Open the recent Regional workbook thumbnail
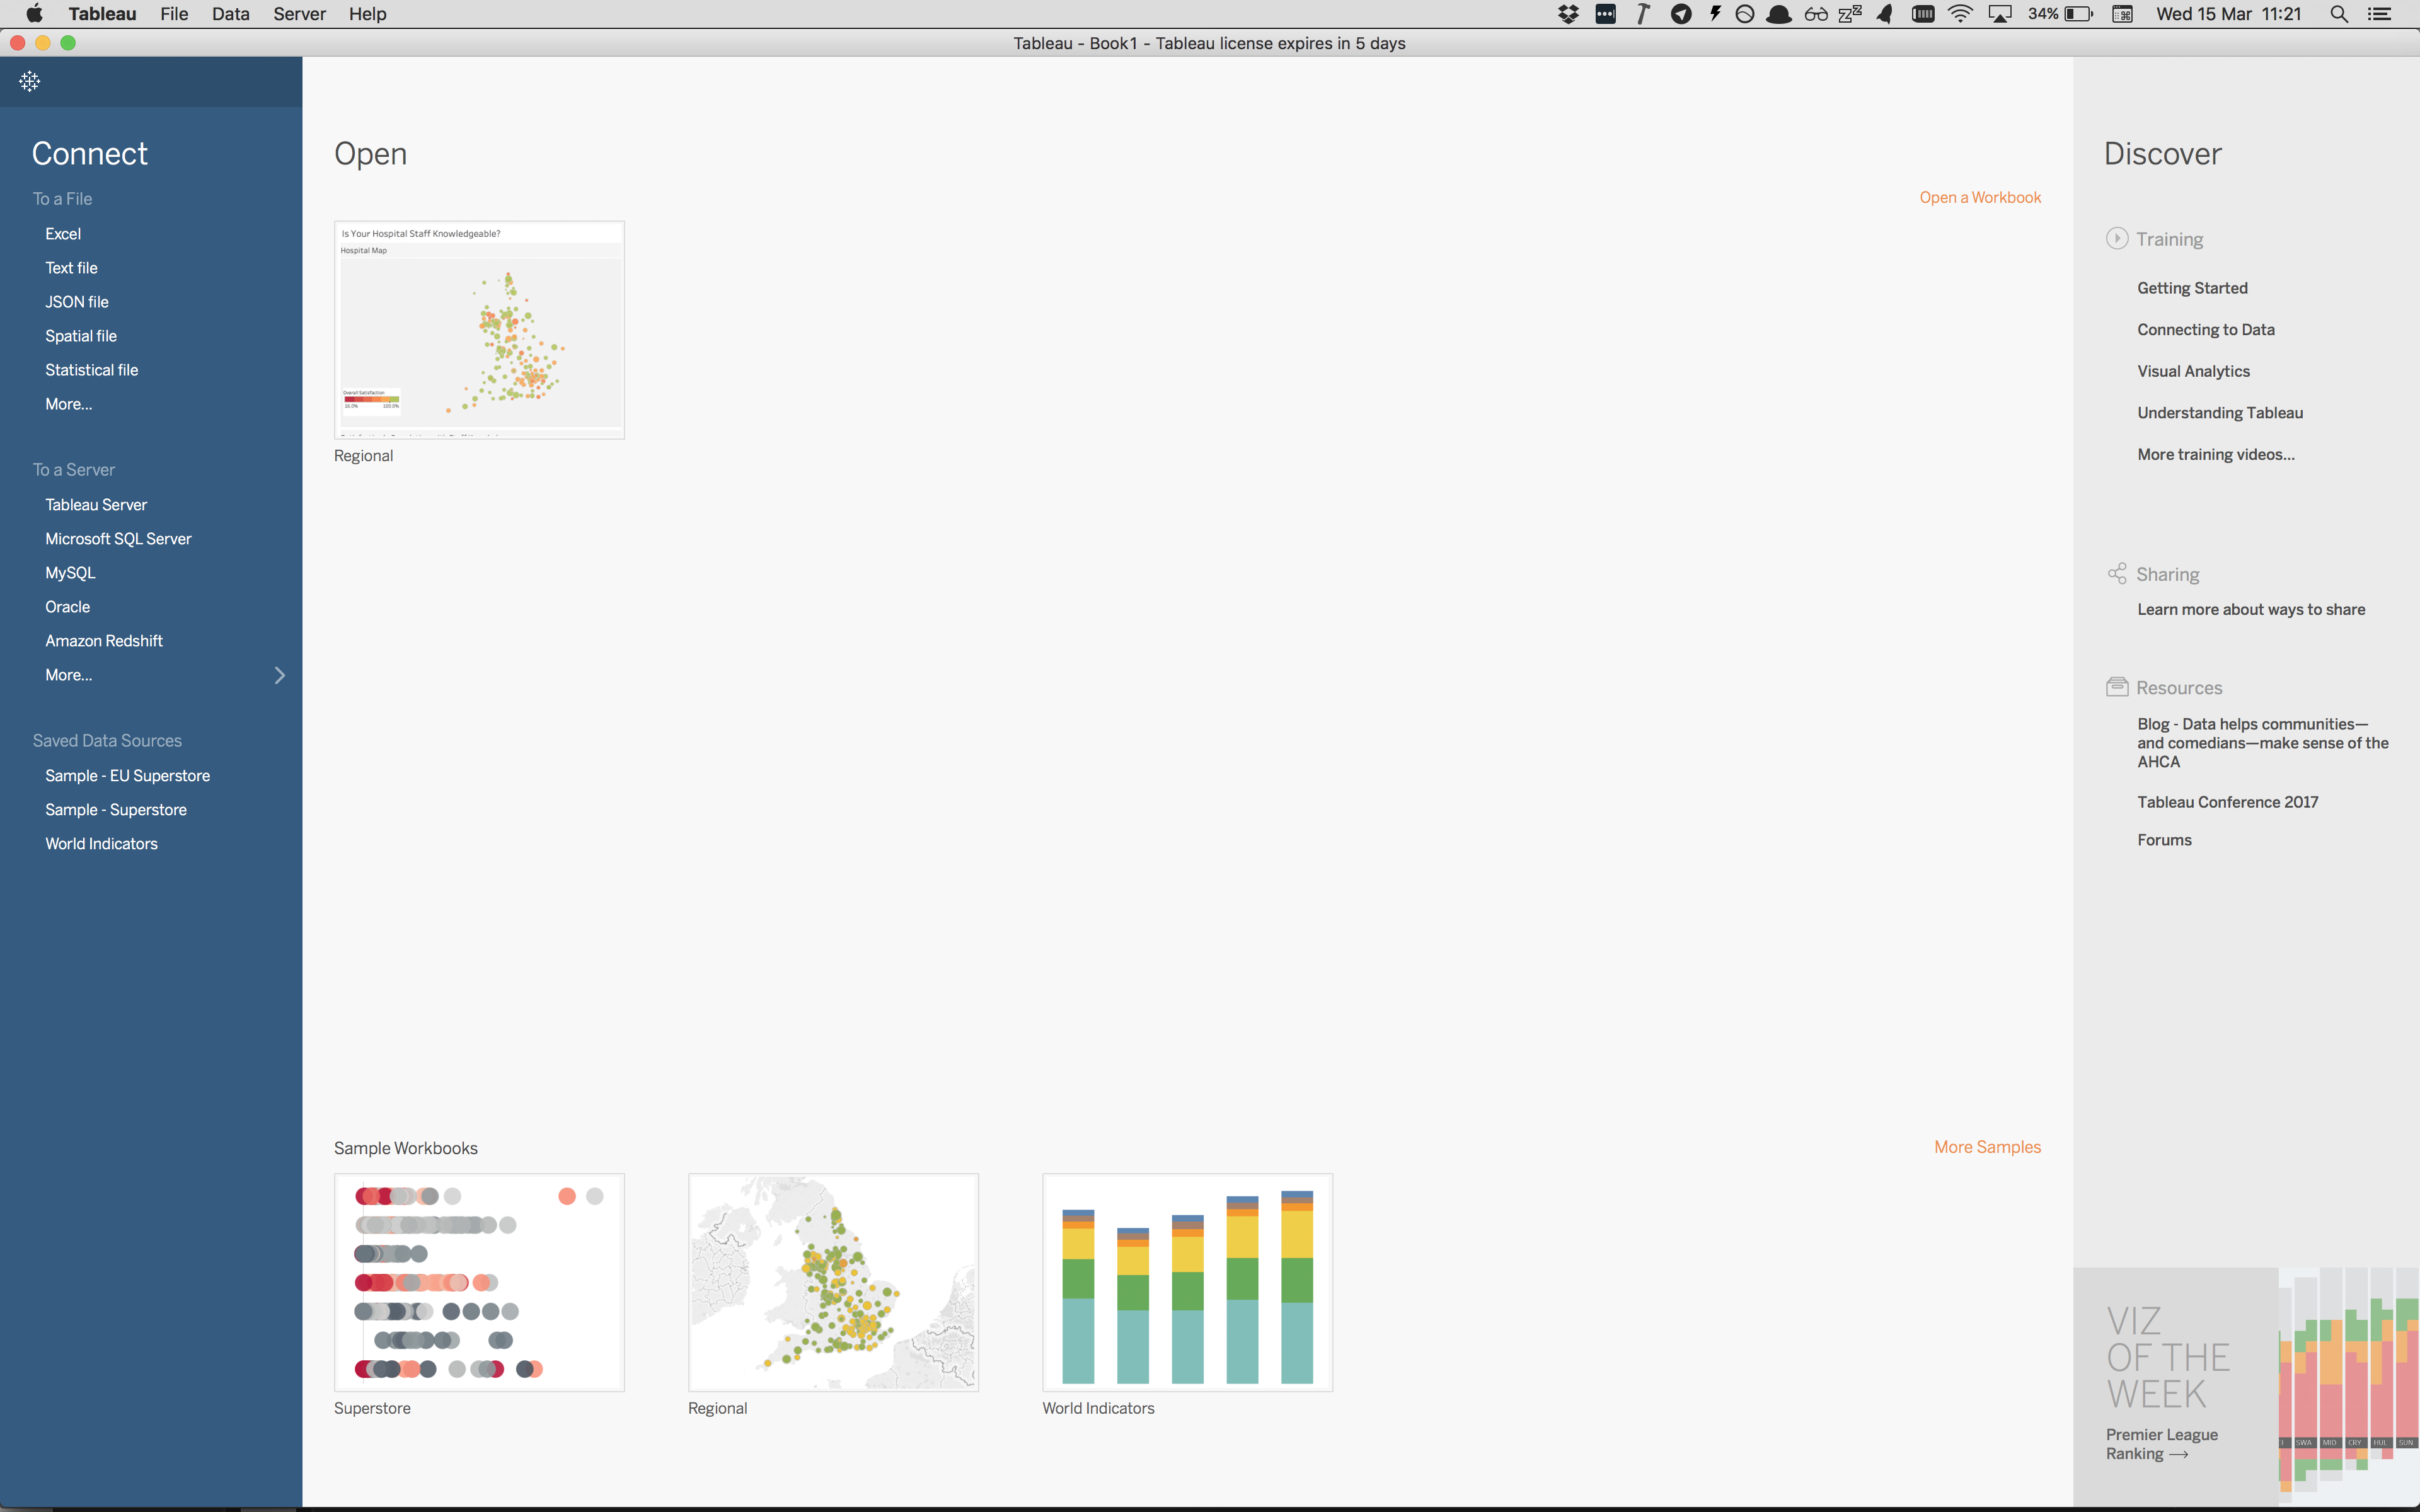This screenshot has height=1512, width=2420. tap(479, 330)
